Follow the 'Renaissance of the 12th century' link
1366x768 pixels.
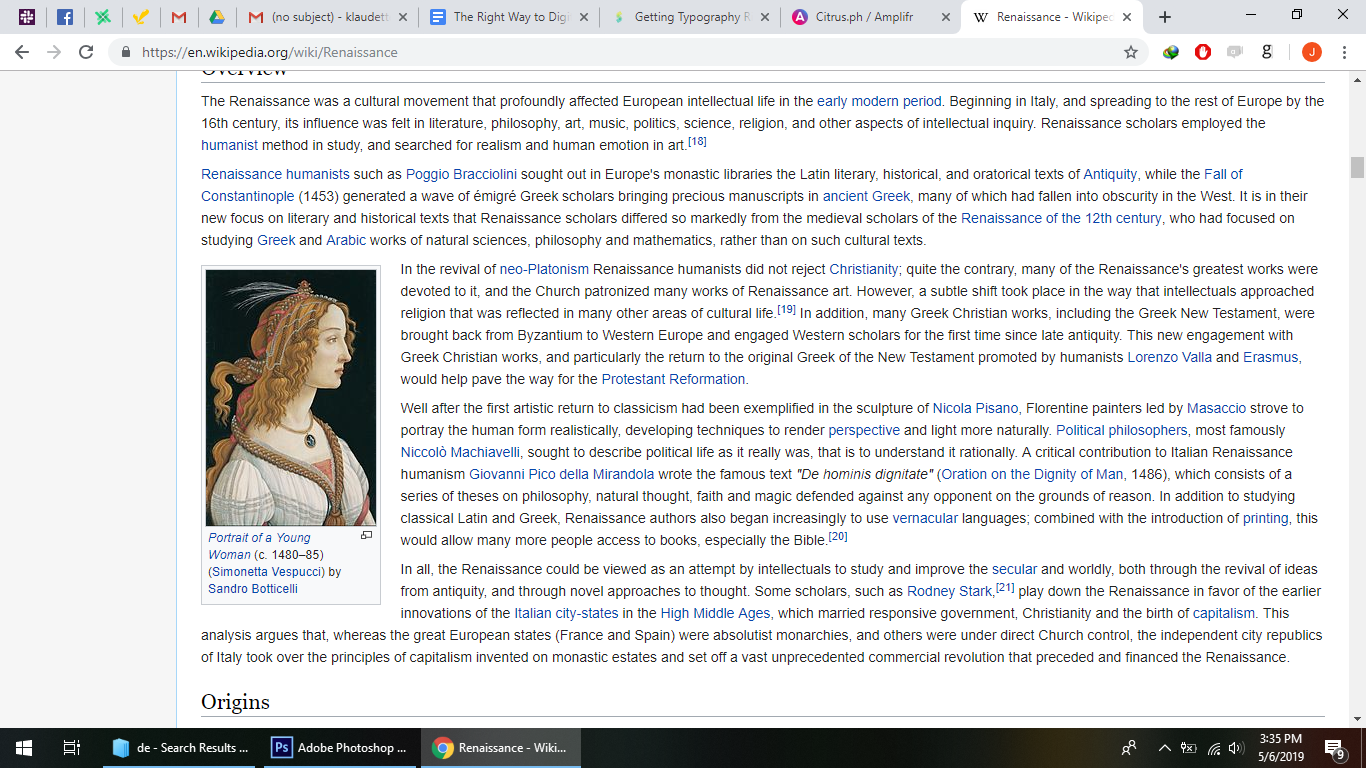click(x=1061, y=218)
